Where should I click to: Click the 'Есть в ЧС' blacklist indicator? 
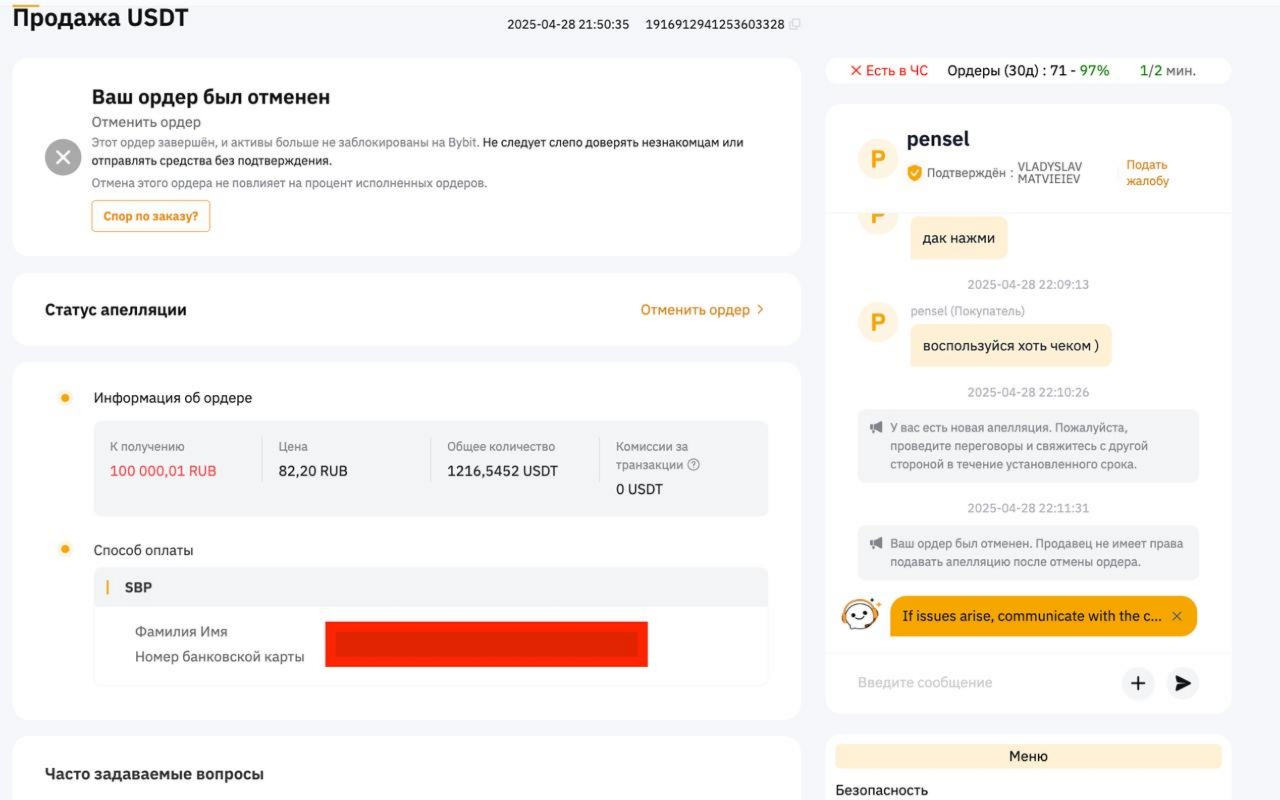[888, 71]
